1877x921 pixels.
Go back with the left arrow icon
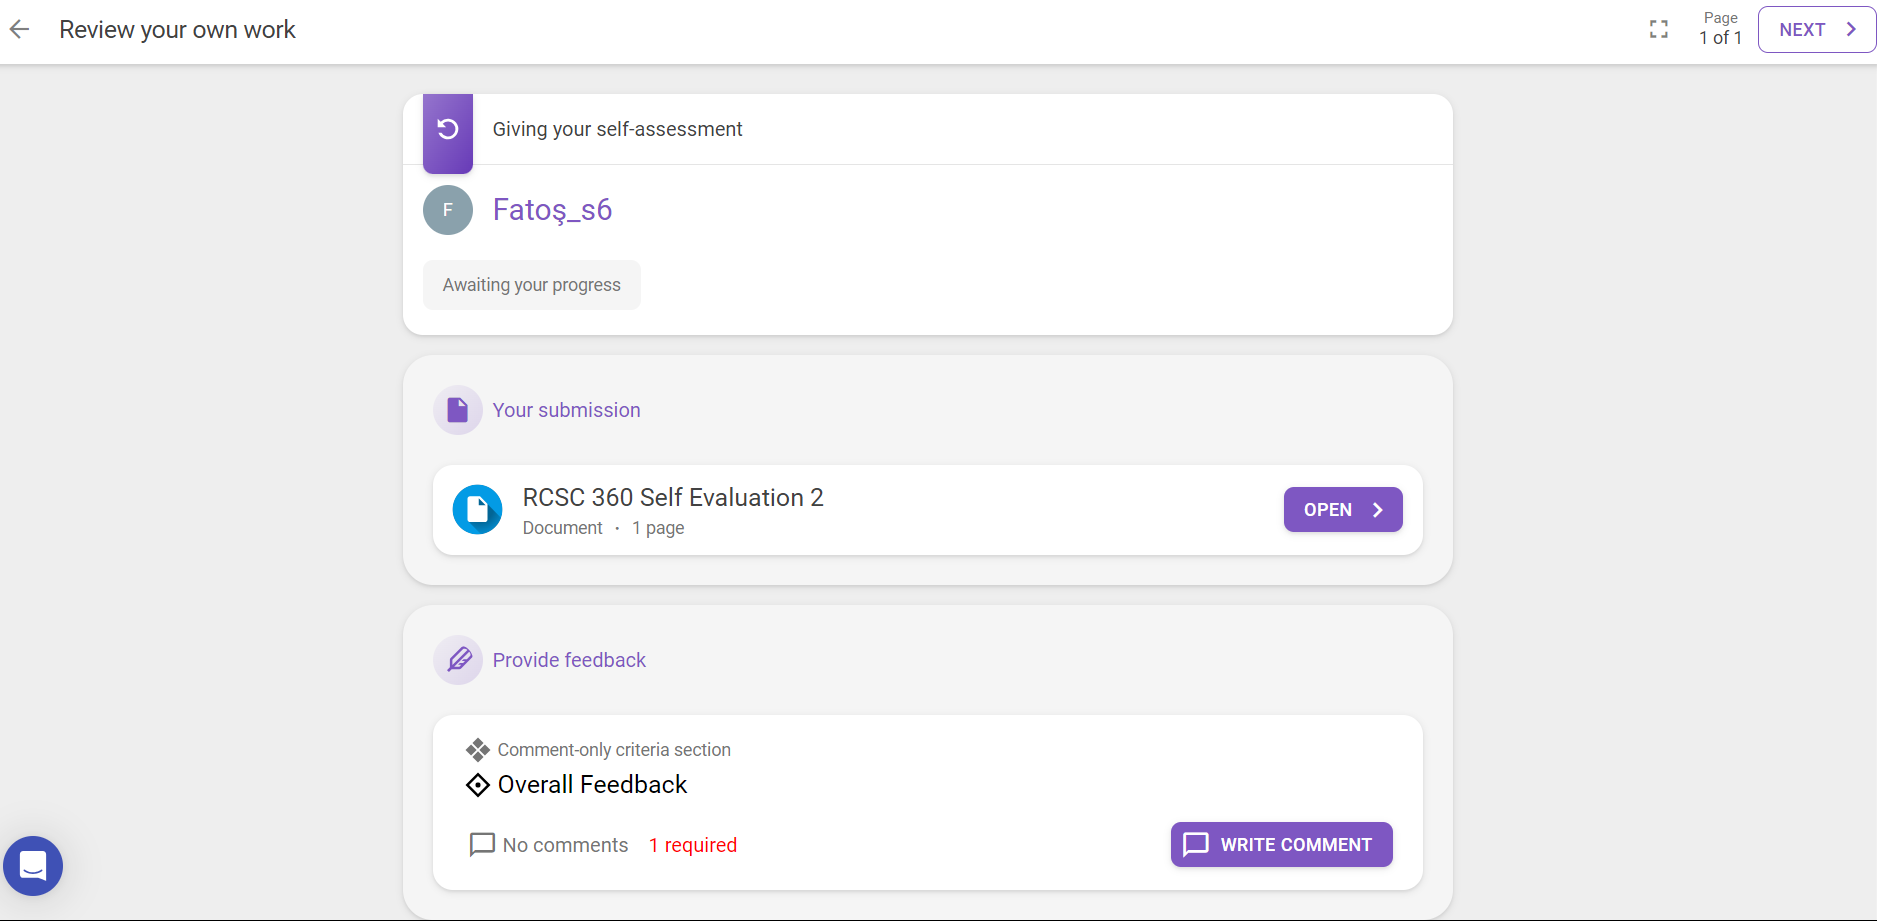click(x=19, y=30)
